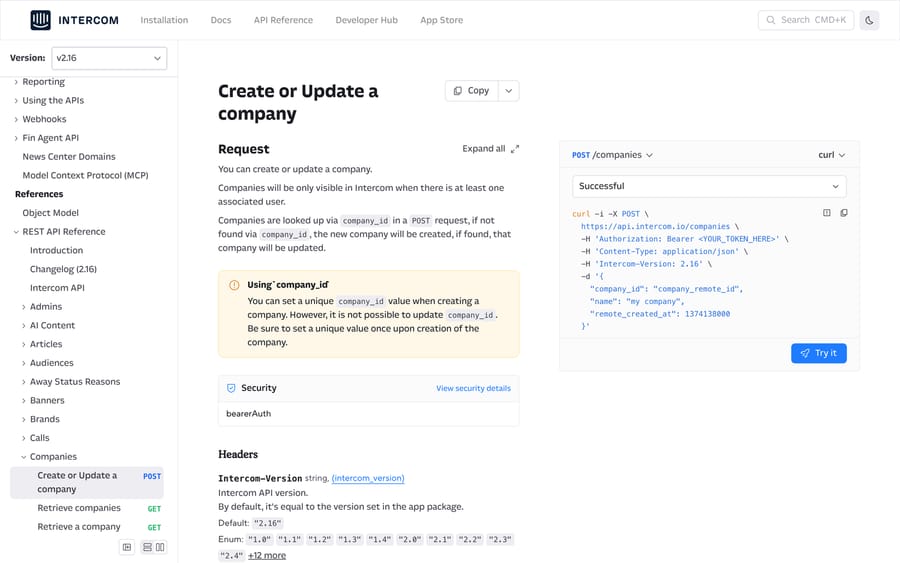Click the Copy button
Viewport: 900px width, 563px height.
(472, 91)
